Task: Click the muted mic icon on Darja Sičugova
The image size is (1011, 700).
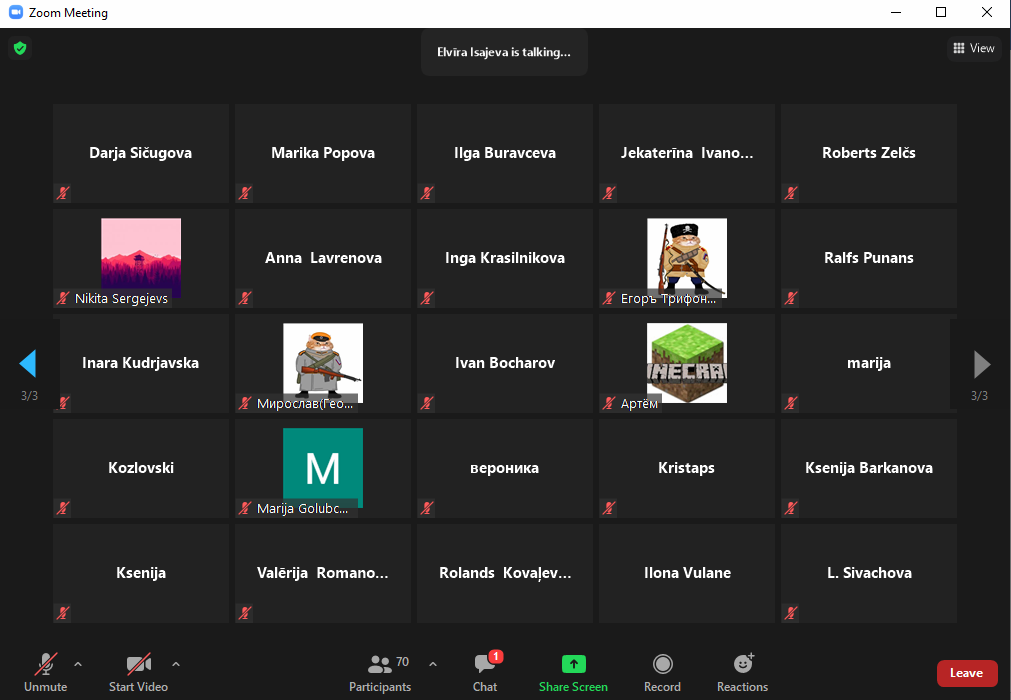Action: point(63,193)
